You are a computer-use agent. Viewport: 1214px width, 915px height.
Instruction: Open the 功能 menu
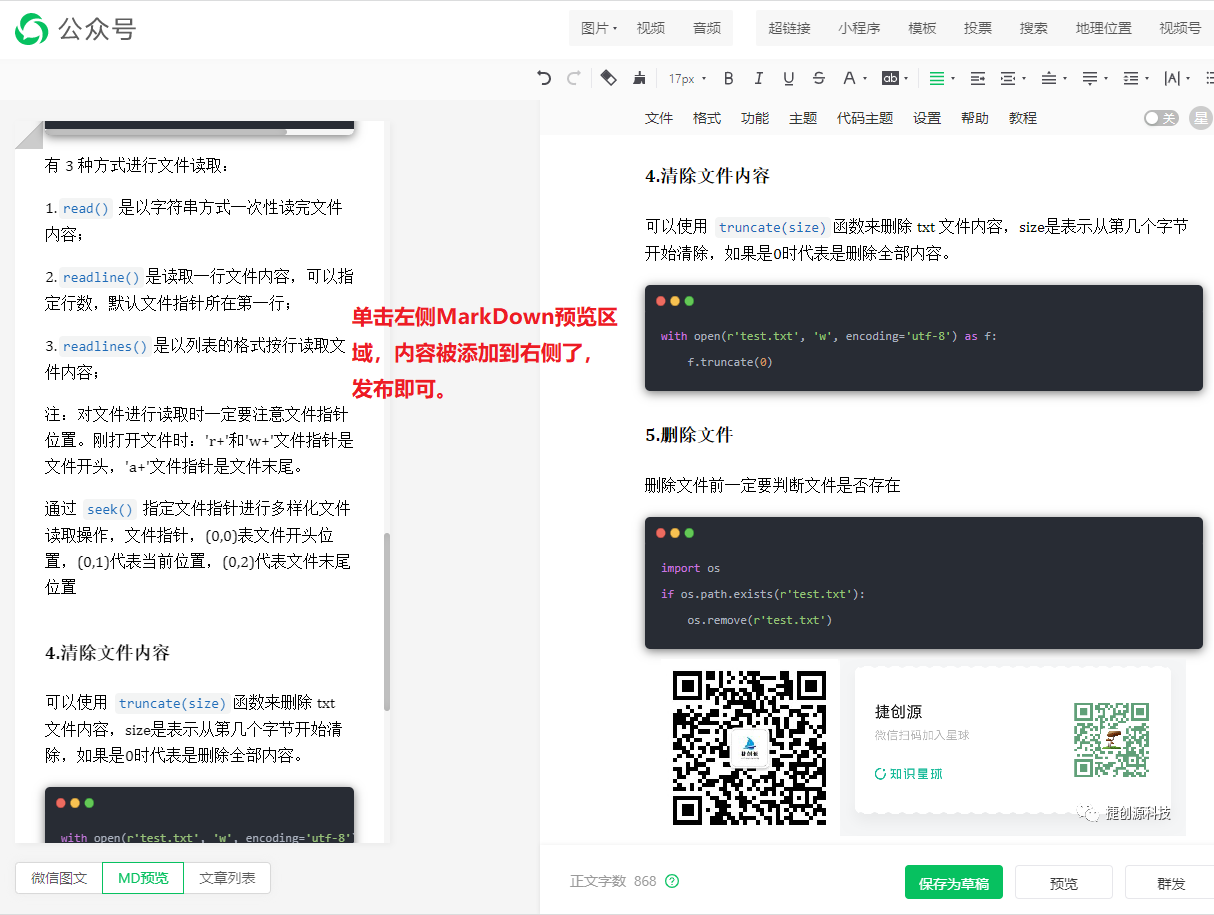tap(755, 118)
